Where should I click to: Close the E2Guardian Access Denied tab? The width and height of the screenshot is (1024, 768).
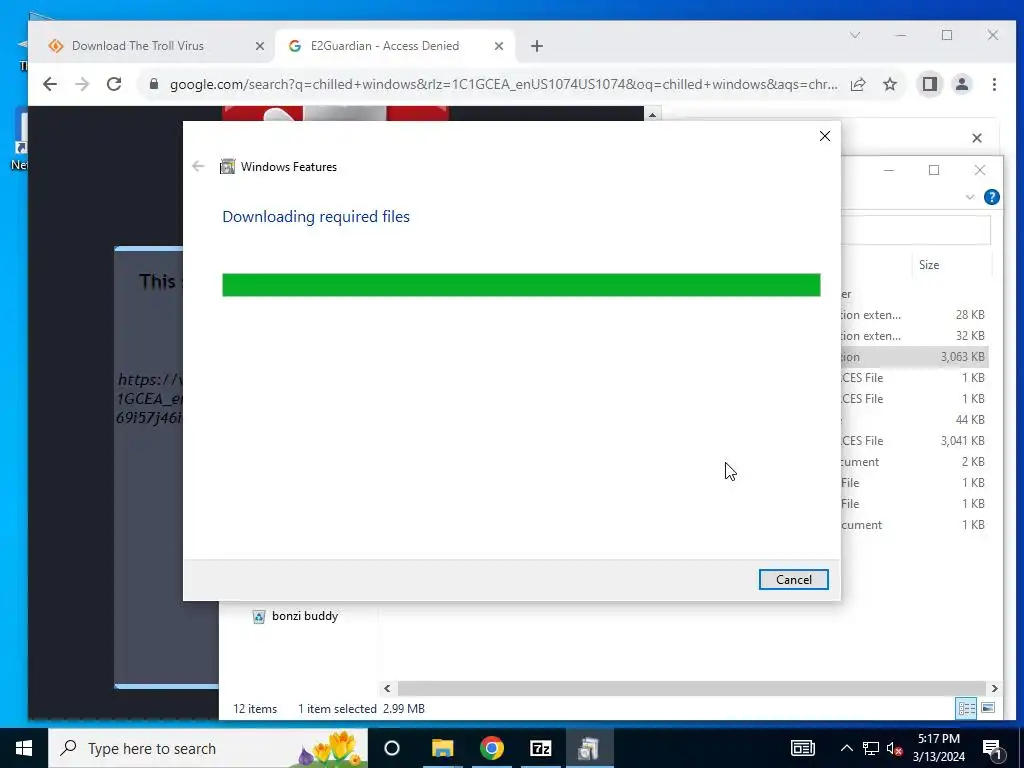499,46
